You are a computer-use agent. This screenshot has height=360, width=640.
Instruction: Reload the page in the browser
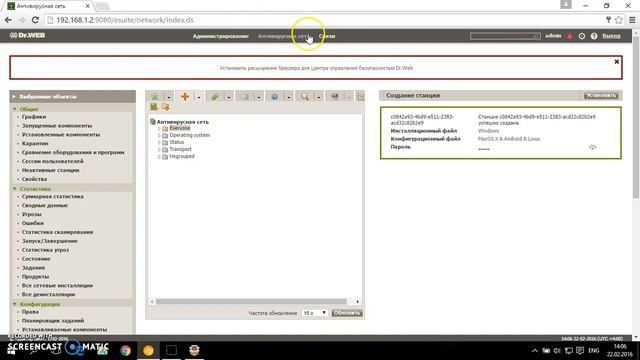[x=35, y=20]
